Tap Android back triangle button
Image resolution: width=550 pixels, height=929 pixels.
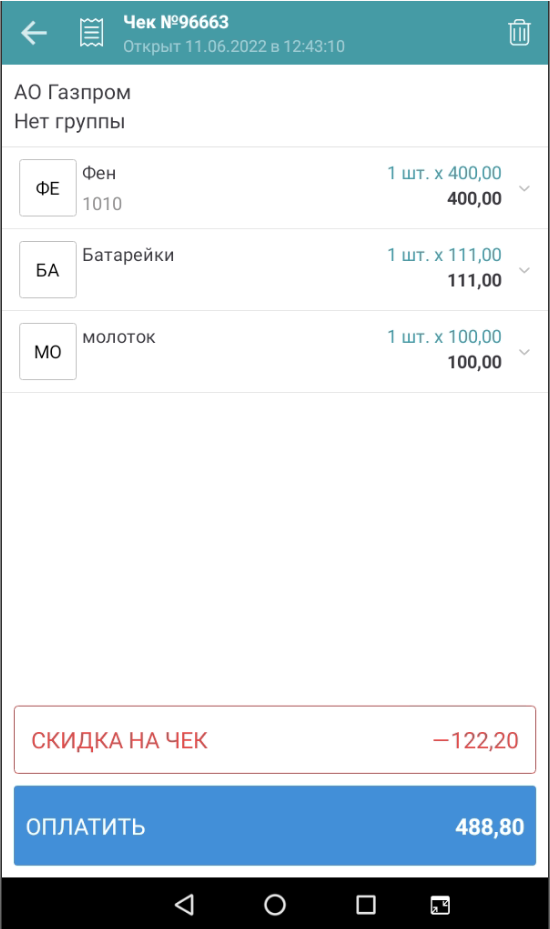pyautogui.click(x=184, y=904)
